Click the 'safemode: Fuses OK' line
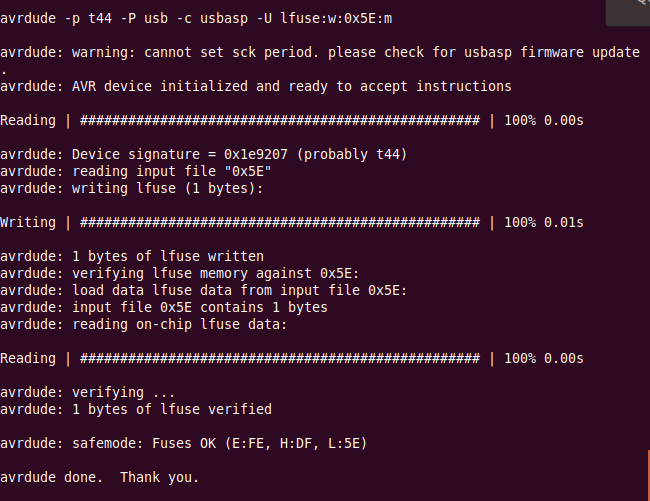This screenshot has height=501, width=650. 184,443
